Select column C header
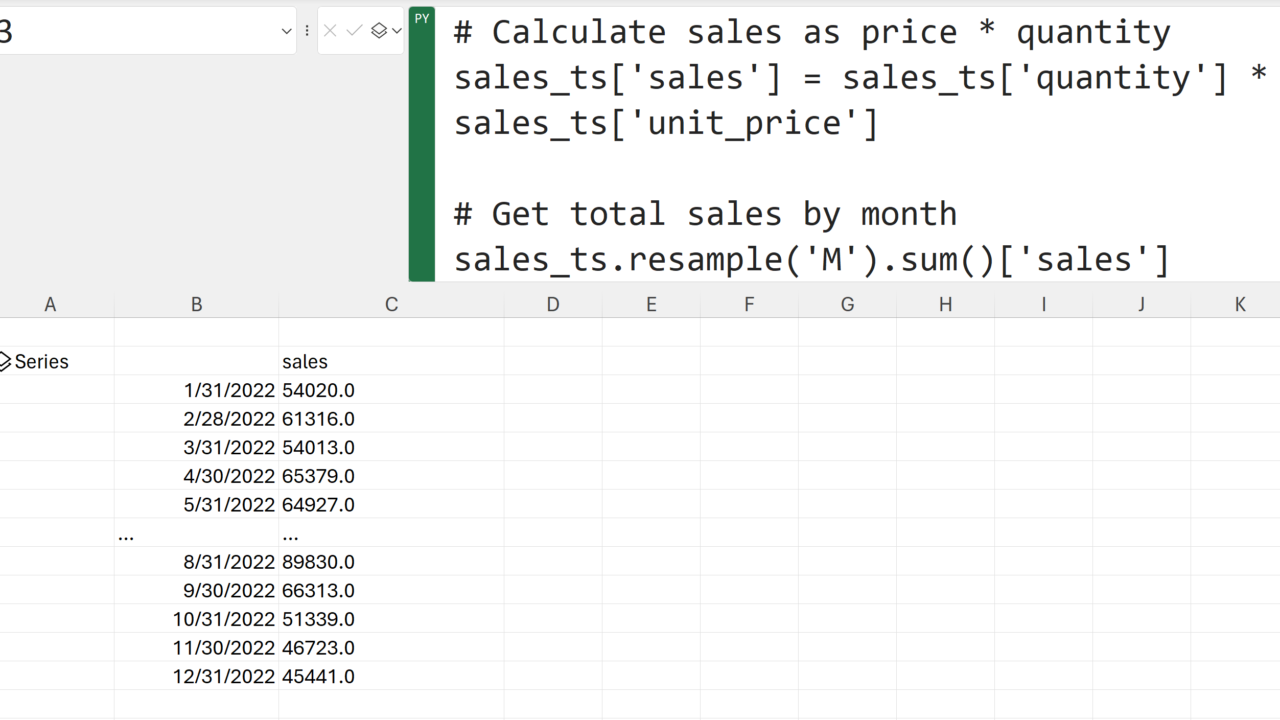 (391, 304)
